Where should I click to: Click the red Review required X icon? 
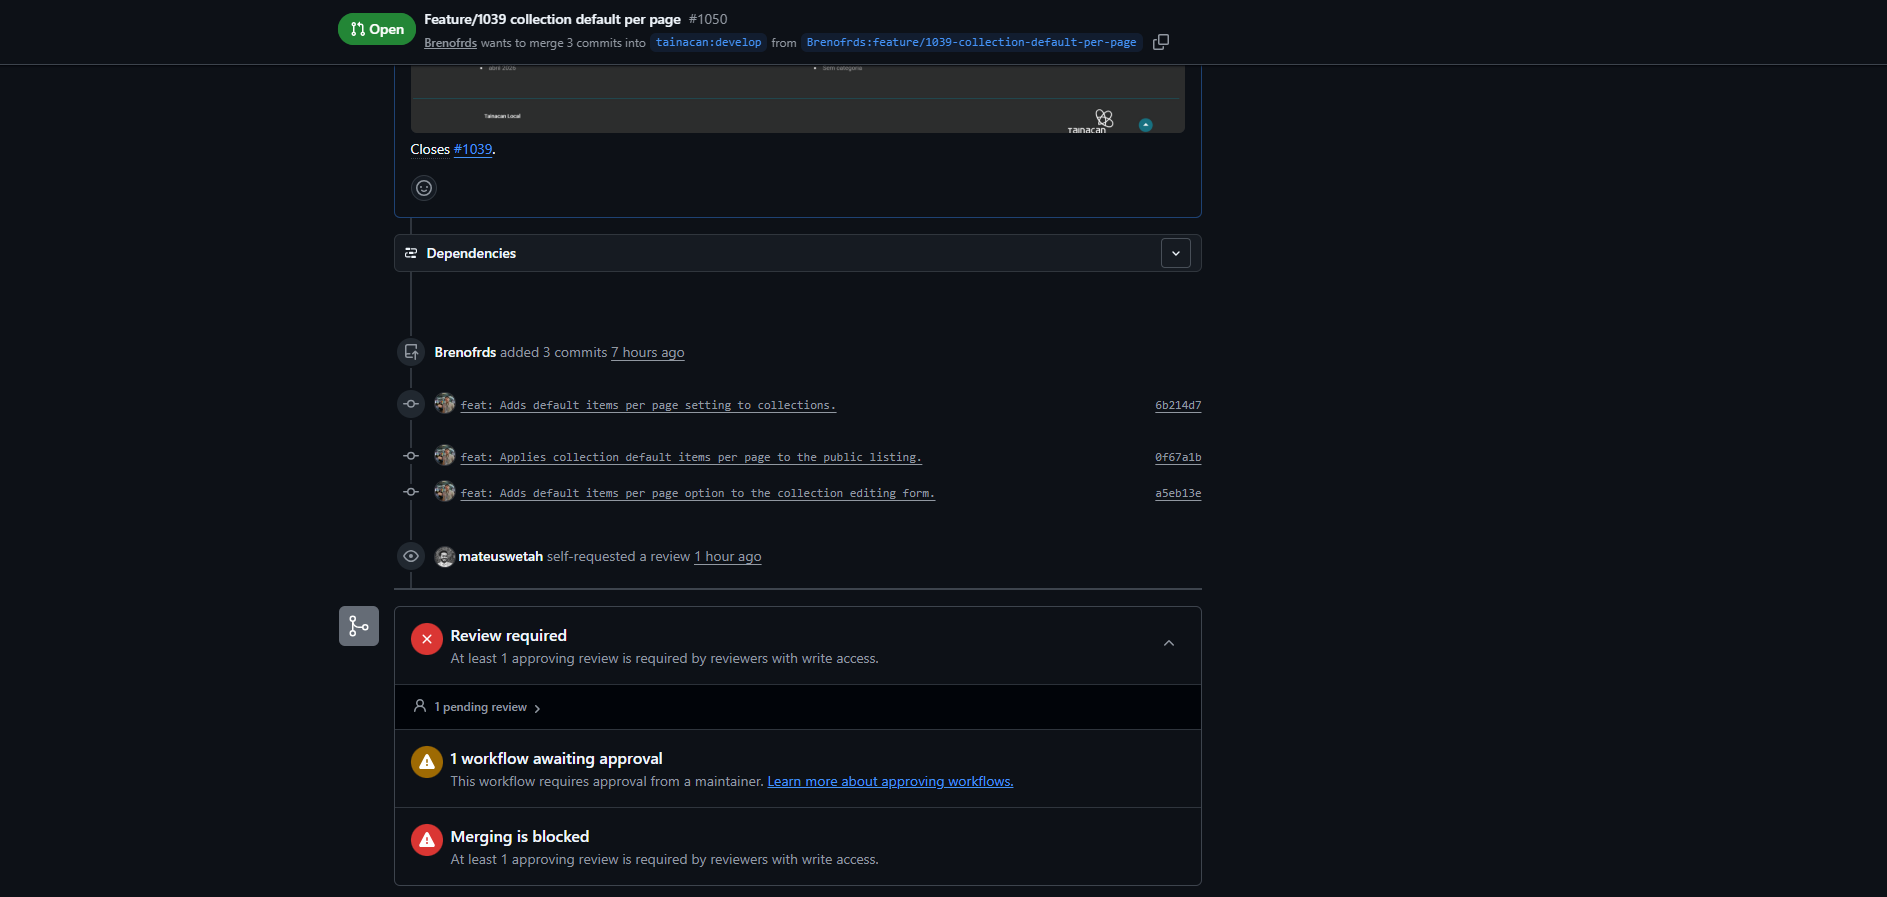click(427, 639)
